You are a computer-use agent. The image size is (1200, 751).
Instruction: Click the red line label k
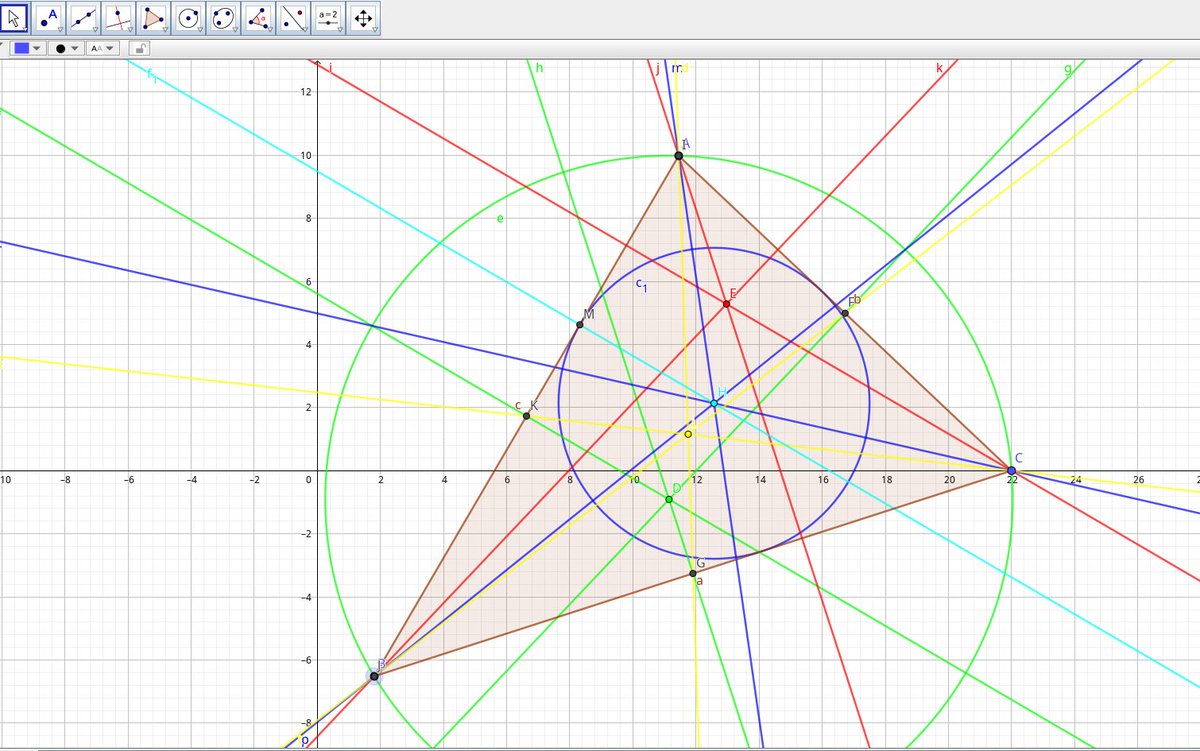939,68
